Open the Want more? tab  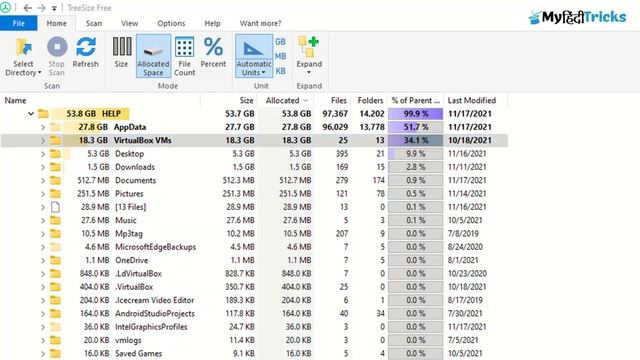(x=260, y=23)
